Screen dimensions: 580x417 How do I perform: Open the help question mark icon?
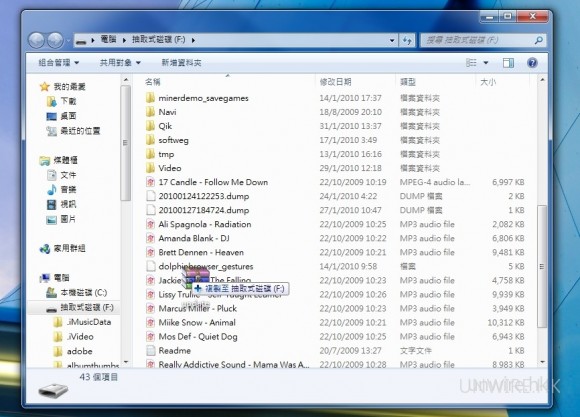[532, 63]
